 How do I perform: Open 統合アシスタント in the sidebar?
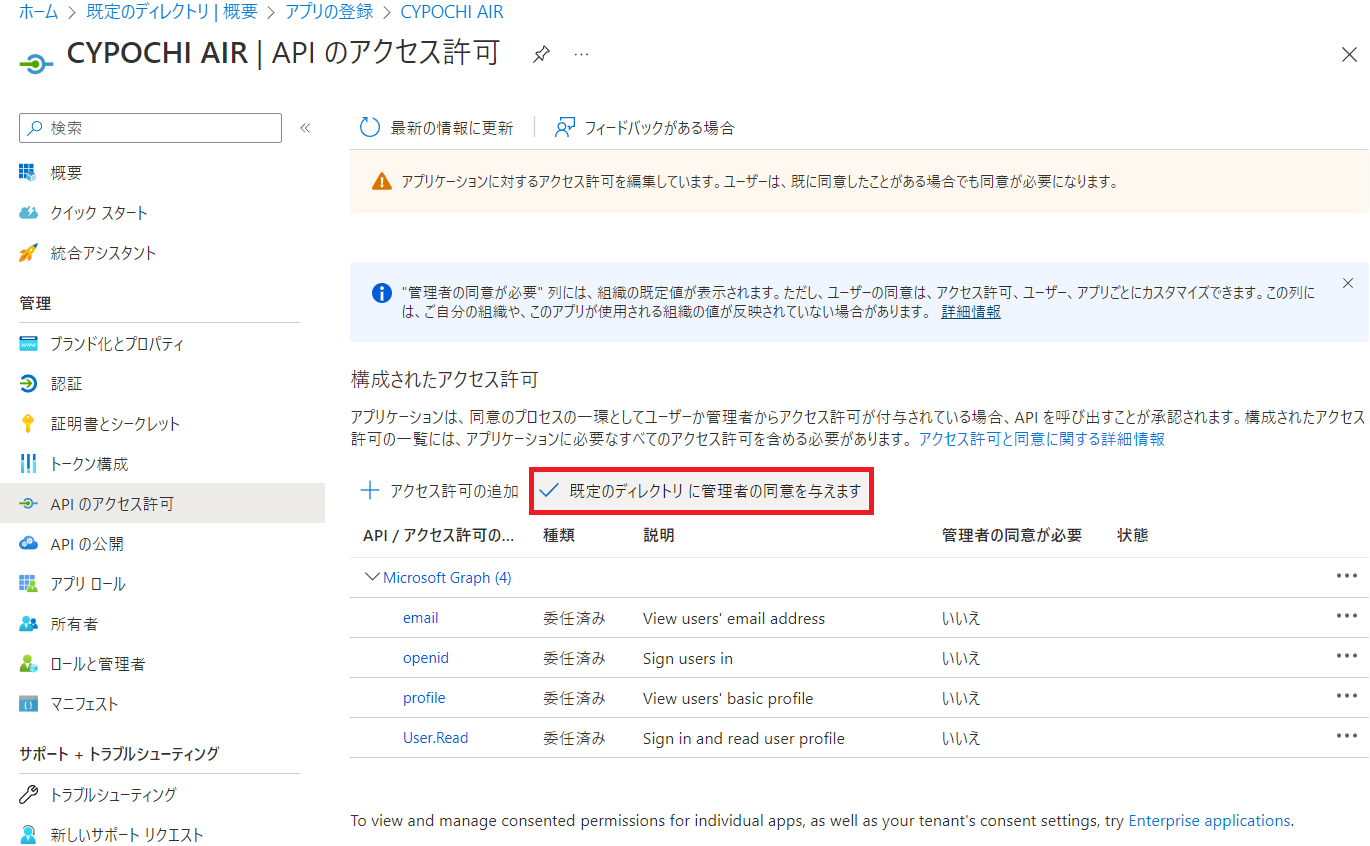click(103, 253)
